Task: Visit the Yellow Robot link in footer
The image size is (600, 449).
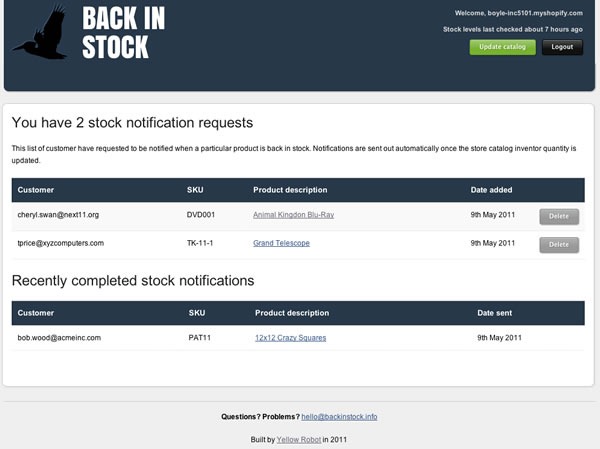Action: point(298,439)
